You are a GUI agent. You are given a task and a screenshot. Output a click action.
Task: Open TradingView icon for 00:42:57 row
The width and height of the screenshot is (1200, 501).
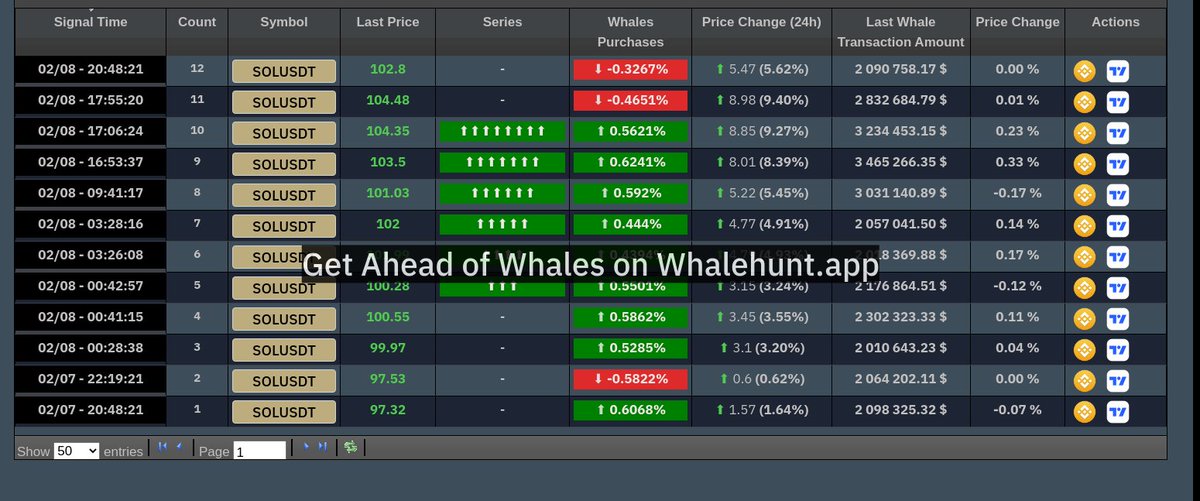pos(1118,288)
